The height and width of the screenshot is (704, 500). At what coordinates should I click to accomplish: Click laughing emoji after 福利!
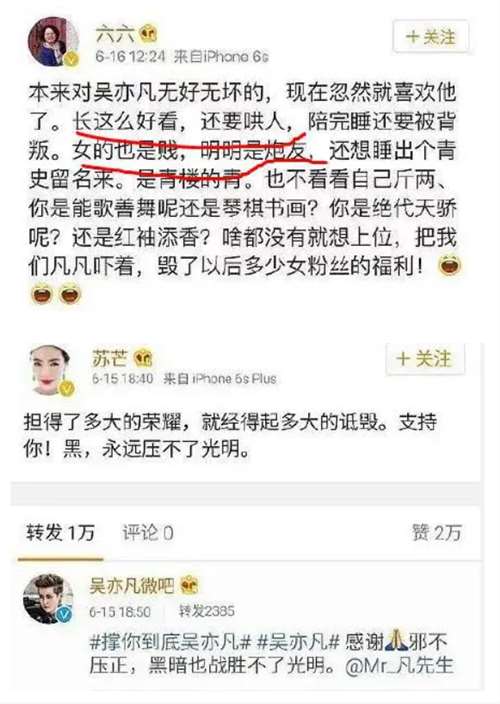[x=449, y=265]
